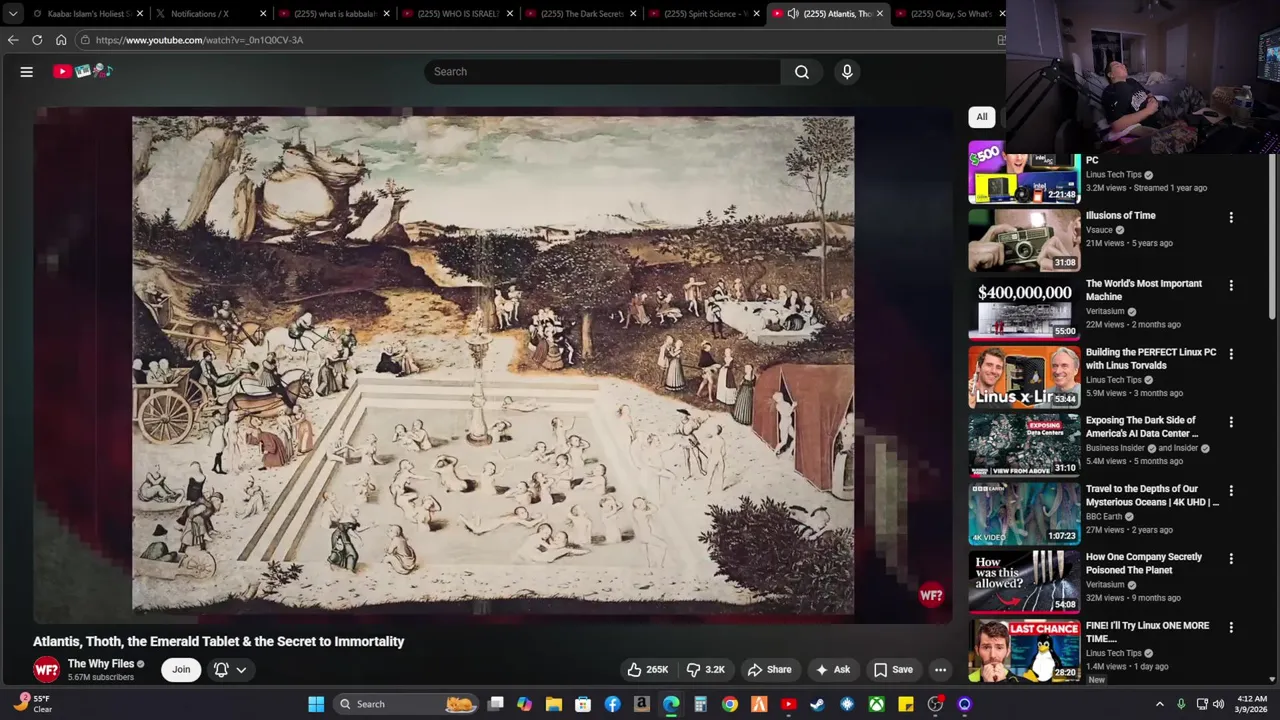Click the URL address bar
Image resolution: width=1280 pixels, height=720 pixels.
540,40
